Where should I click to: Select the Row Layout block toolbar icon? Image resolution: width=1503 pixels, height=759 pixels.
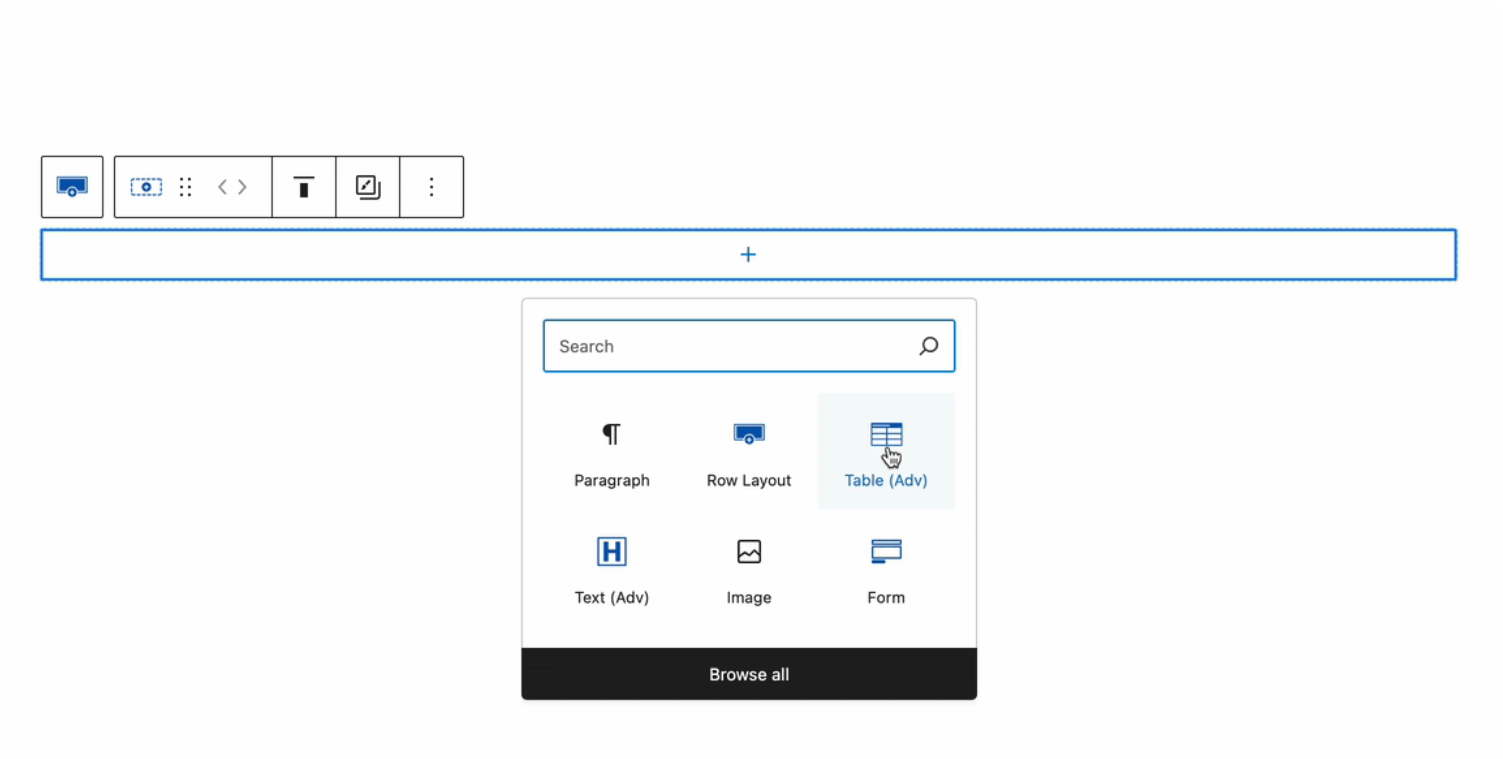(x=71, y=186)
